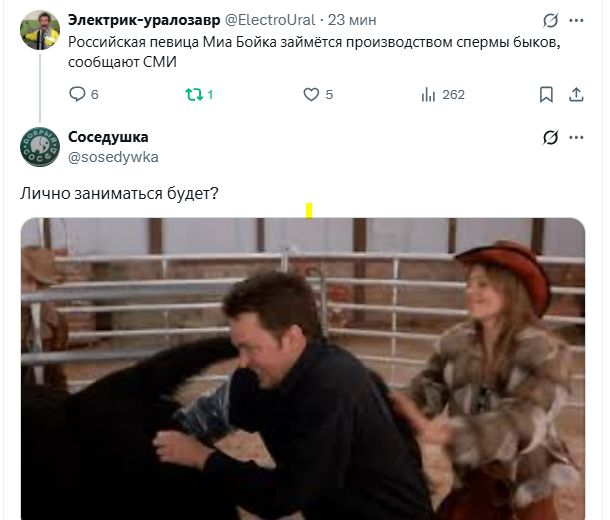Visit the @sosedywka handle
The width and height of the screenshot is (610, 520).
point(113,157)
